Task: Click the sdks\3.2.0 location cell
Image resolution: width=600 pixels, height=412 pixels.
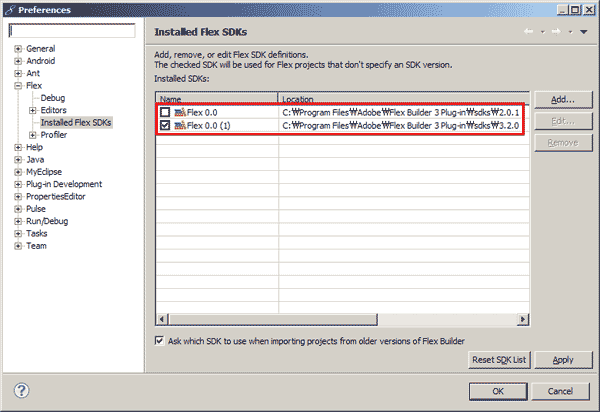Action: tap(401, 125)
